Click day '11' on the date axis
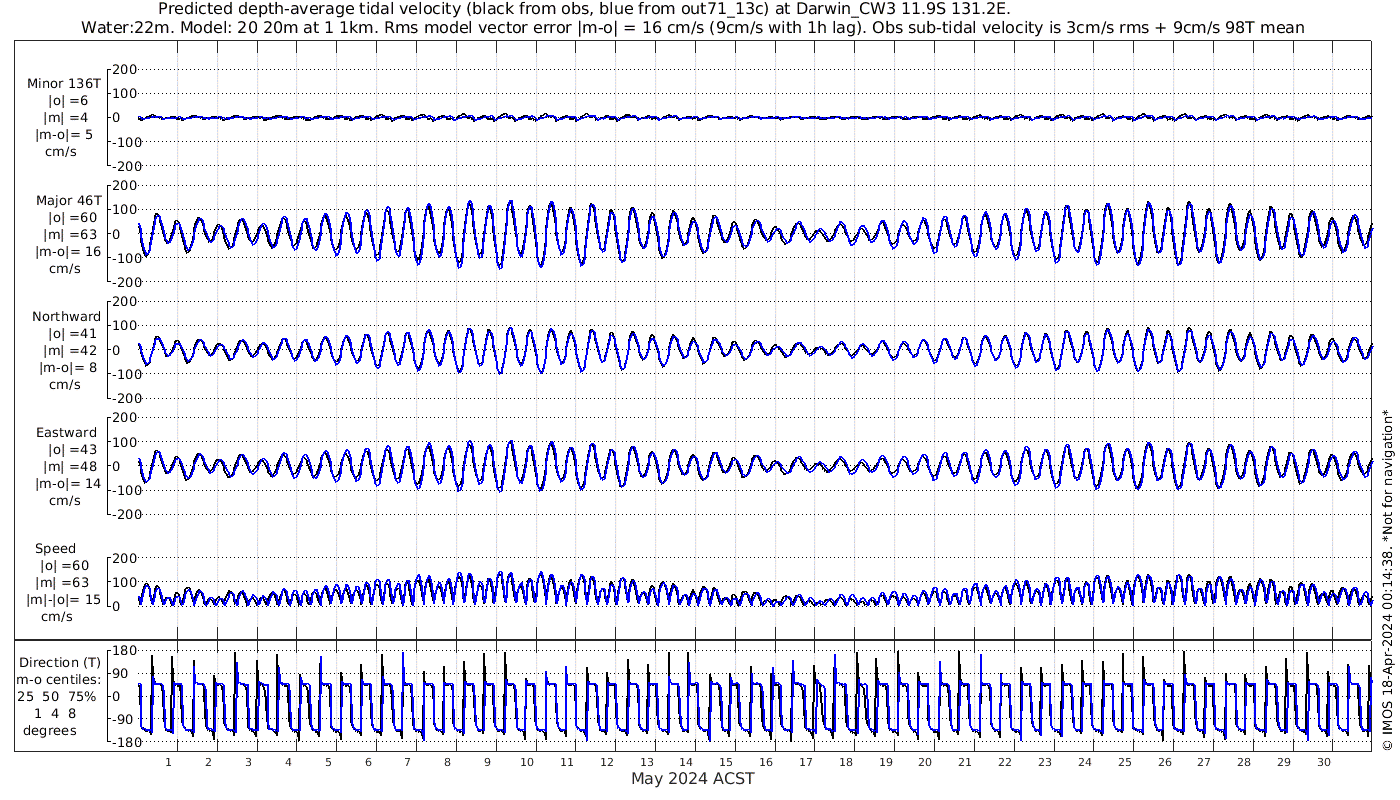The height and width of the screenshot is (800, 1400). coord(567,762)
